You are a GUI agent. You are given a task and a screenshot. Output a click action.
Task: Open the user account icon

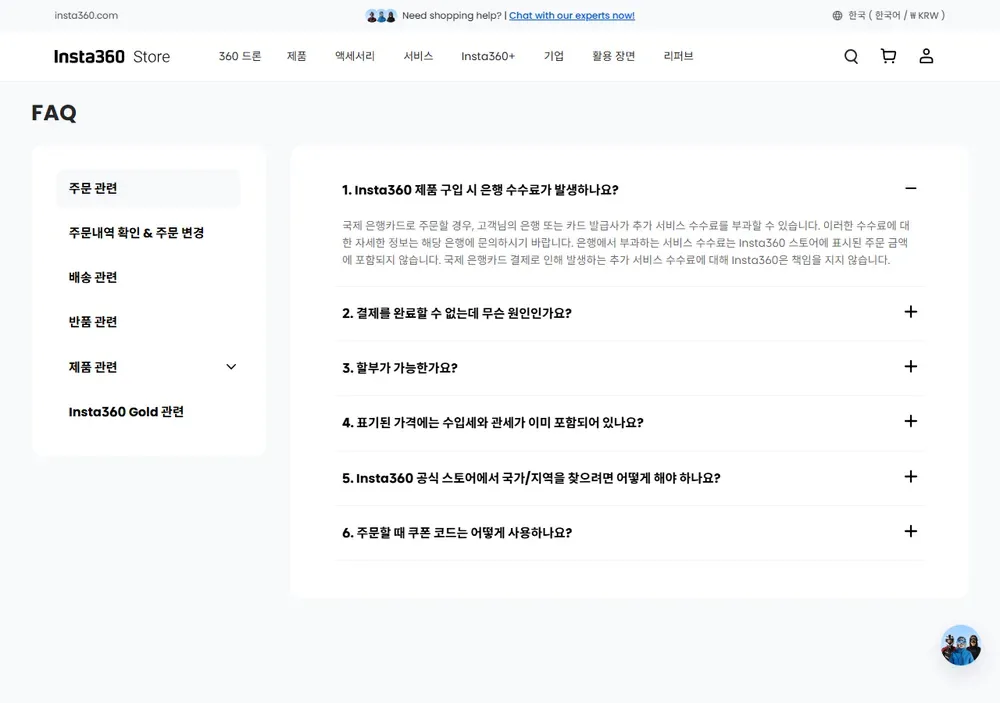(x=926, y=56)
